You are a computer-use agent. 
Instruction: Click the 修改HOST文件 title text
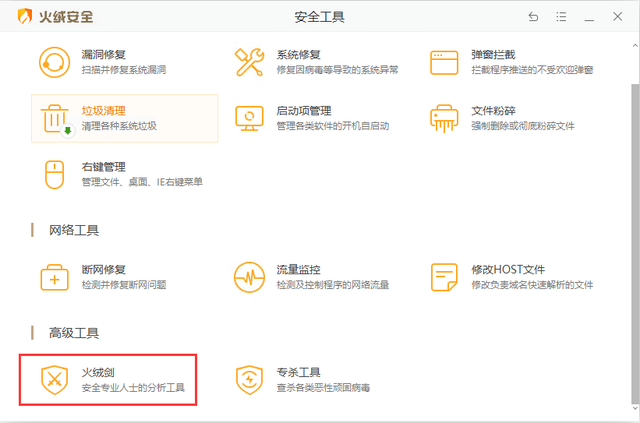[508, 270]
